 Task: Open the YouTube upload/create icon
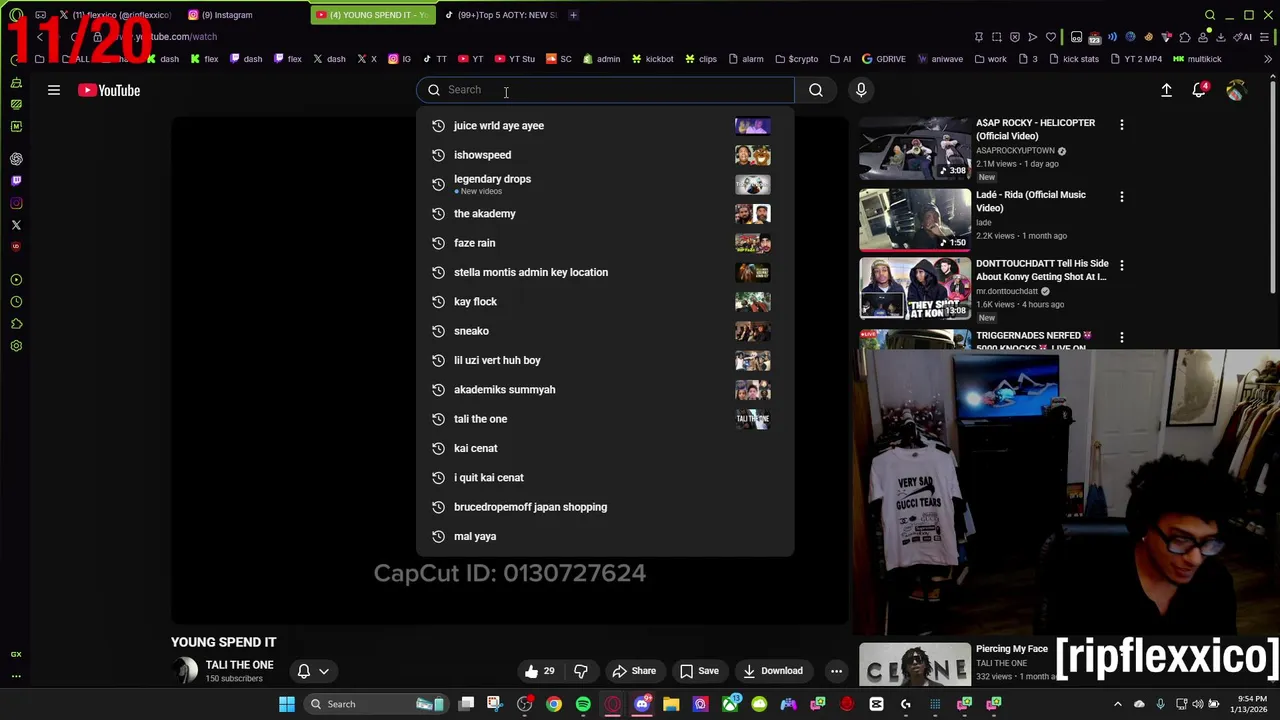pyautogui.click(x=1166, y=90)
